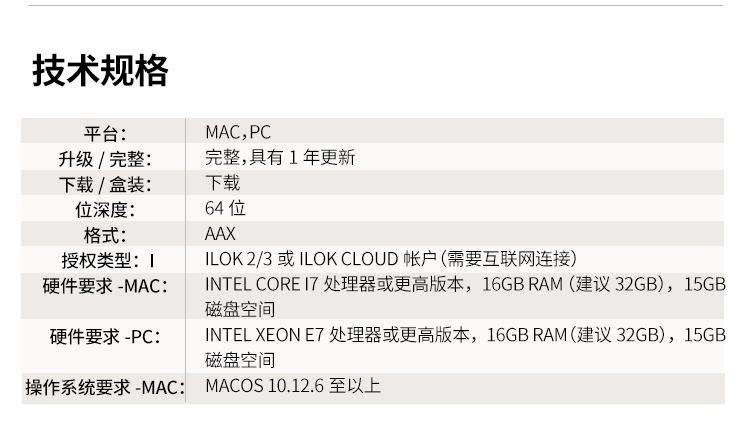Select the 位深度 row label

tap(105, 210)
